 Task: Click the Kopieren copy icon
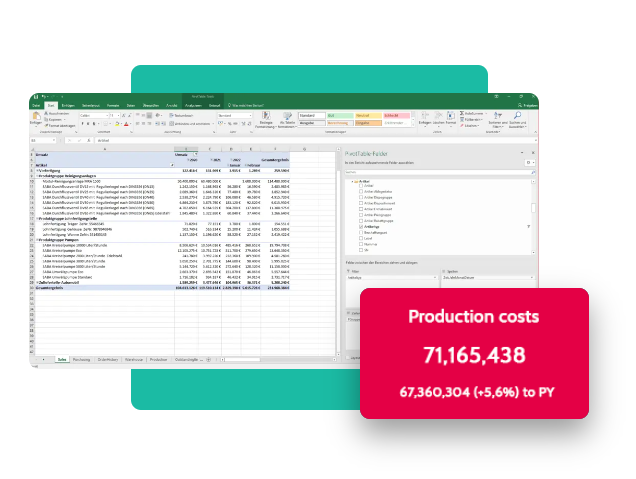46,120
